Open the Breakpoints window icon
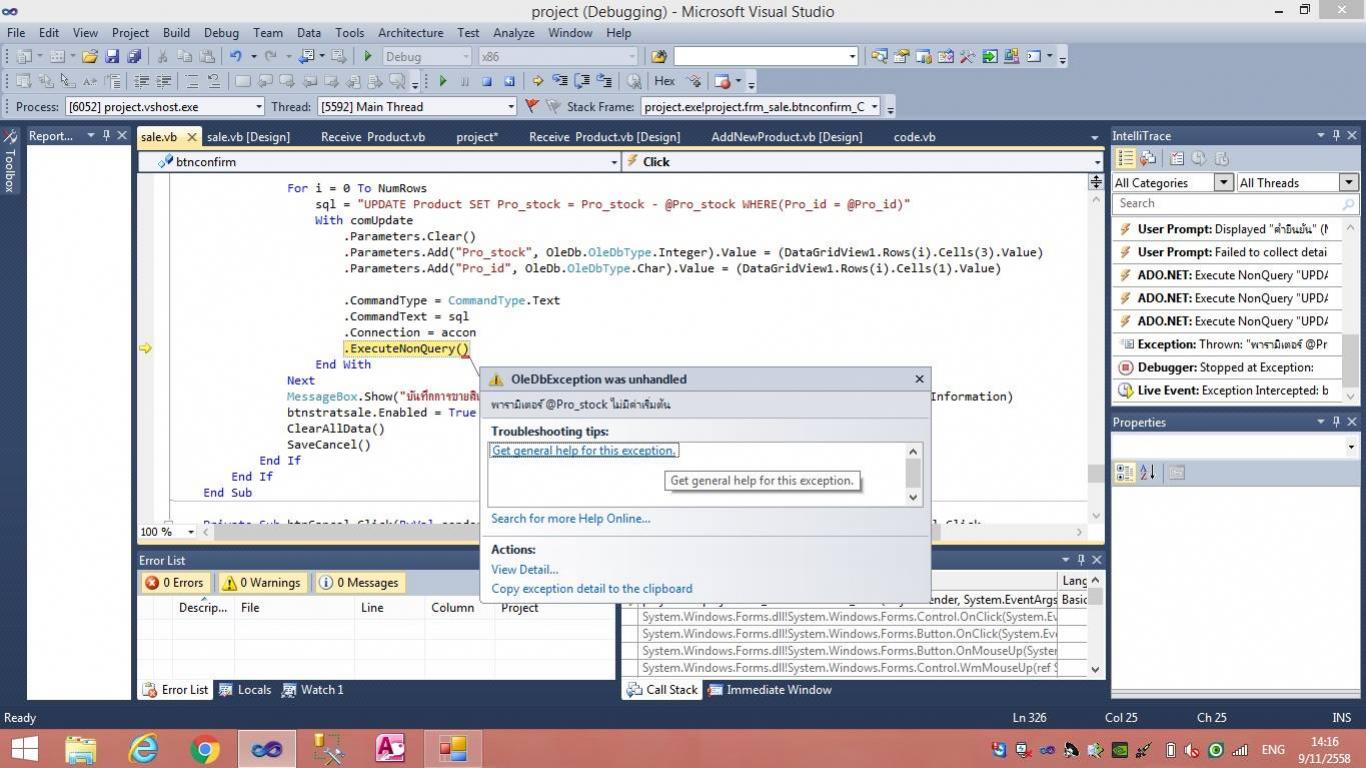The image size is (1366, 768). point(722,82)
